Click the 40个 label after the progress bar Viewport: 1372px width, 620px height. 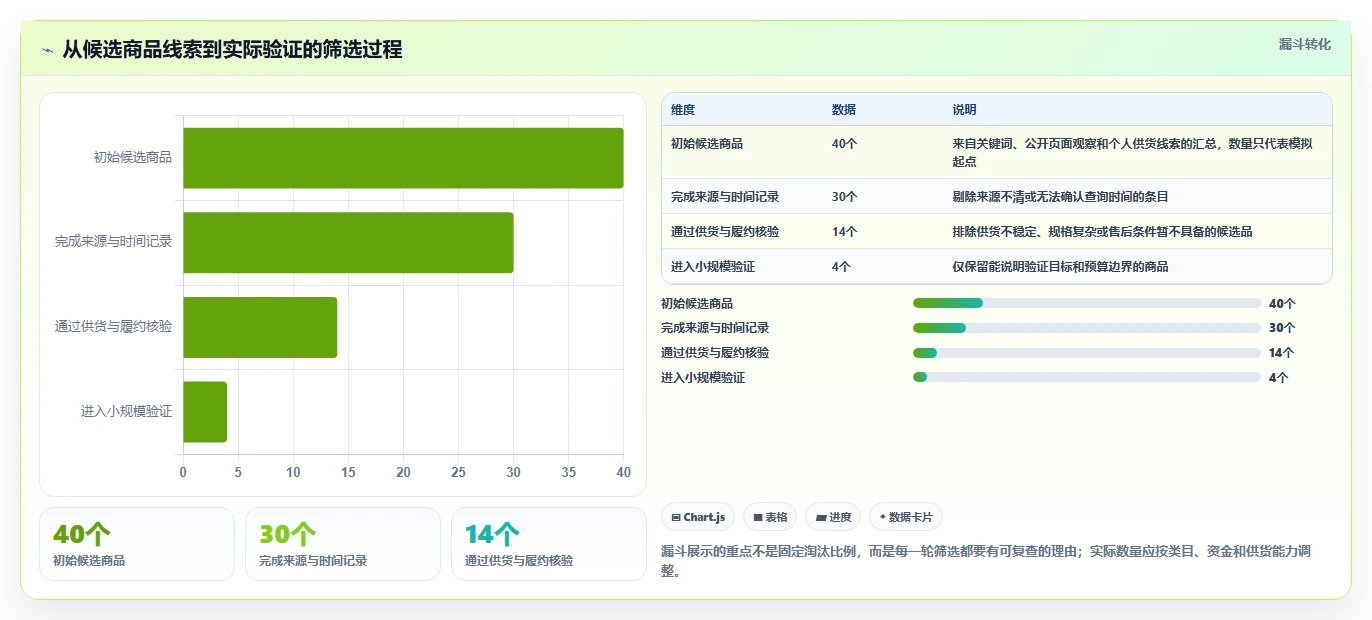coord(1281,304)
